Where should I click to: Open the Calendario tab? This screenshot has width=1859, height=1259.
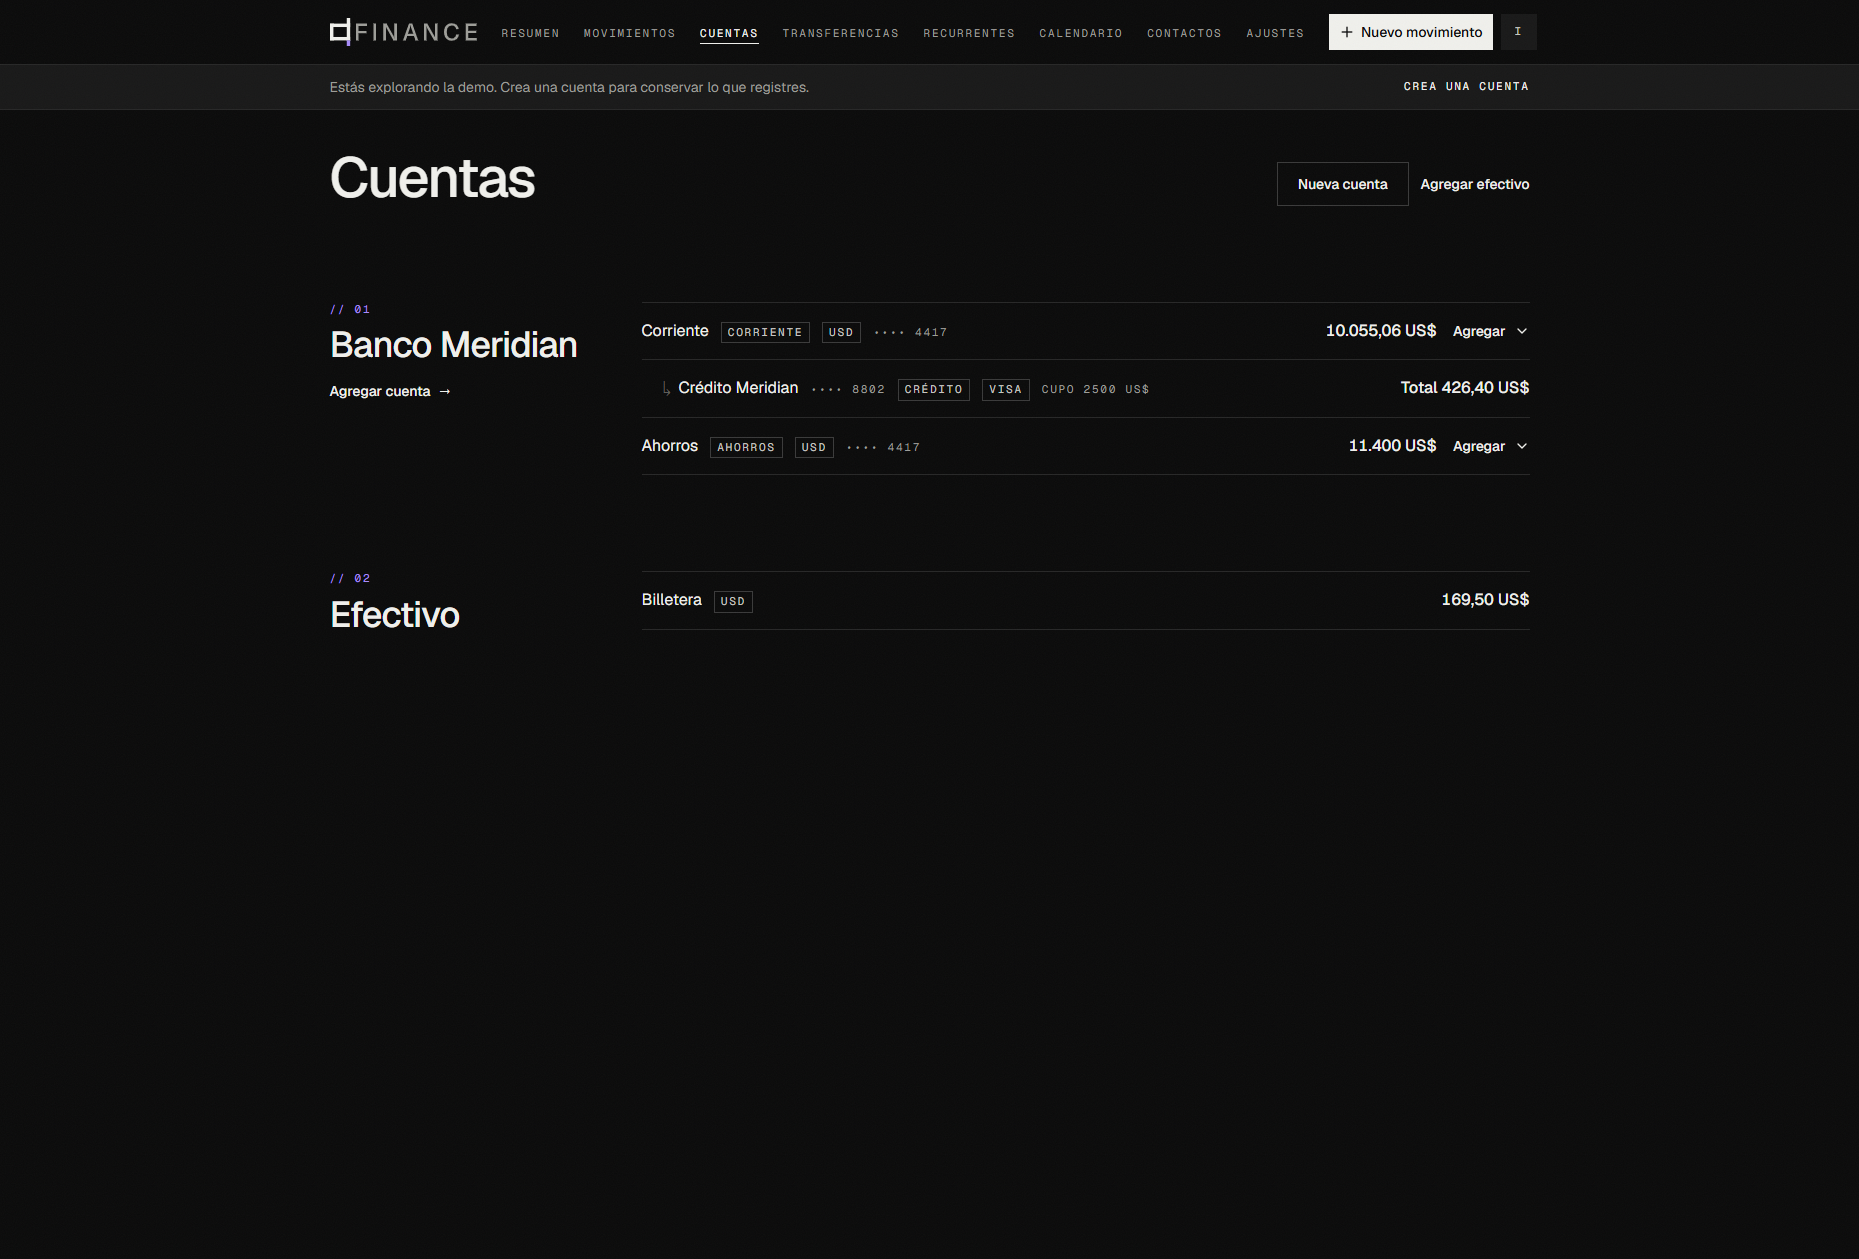(1080, 33)
